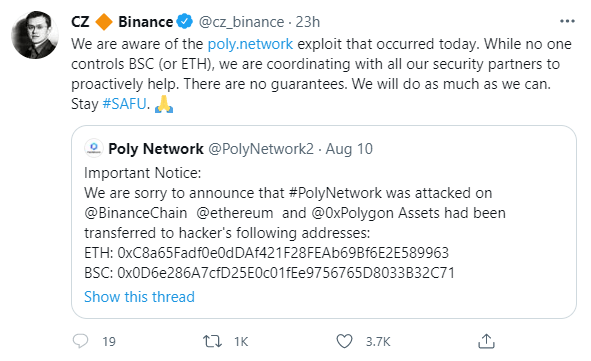
Task: Click the ETH hacker address text
Action: pos(283,253)
